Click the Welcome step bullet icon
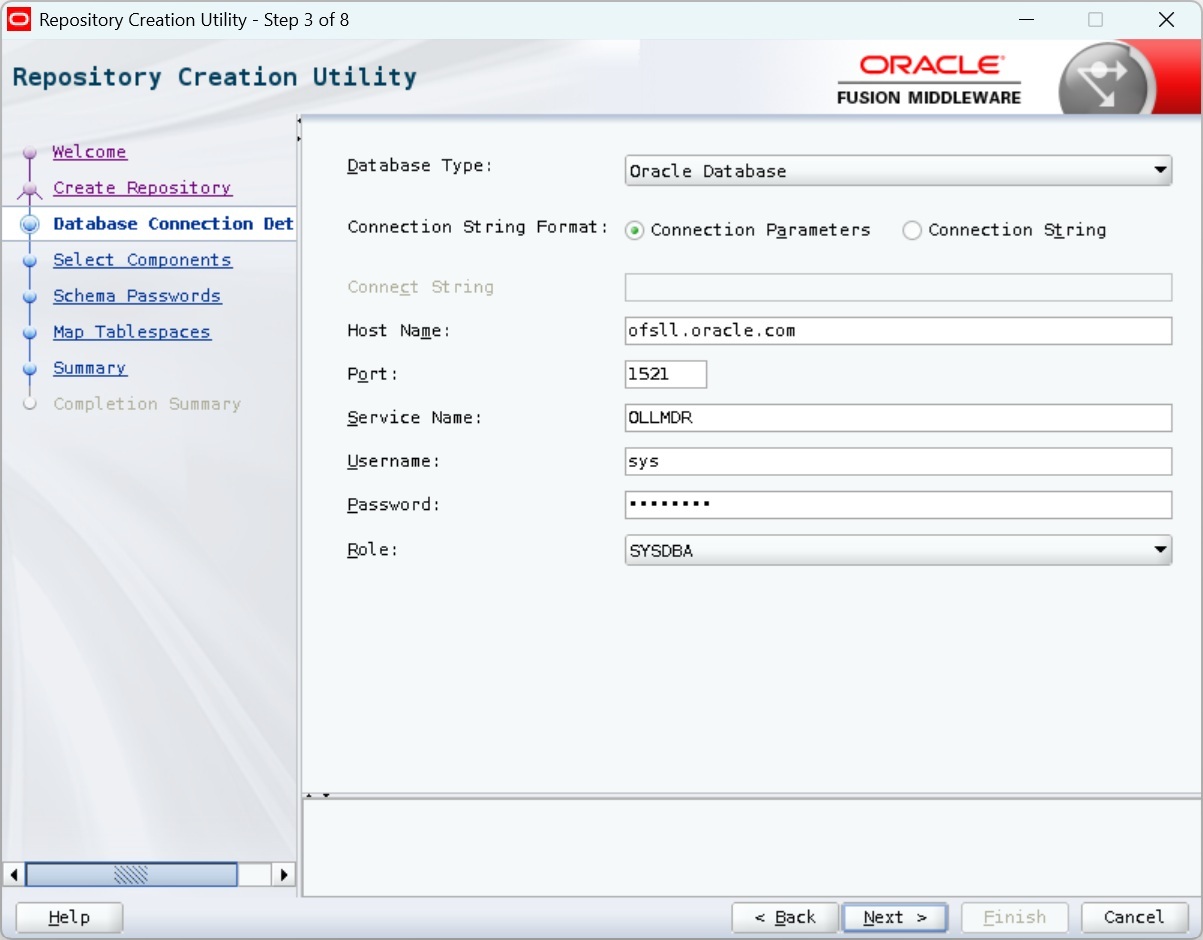1203x940 pixels. (30, 153)
